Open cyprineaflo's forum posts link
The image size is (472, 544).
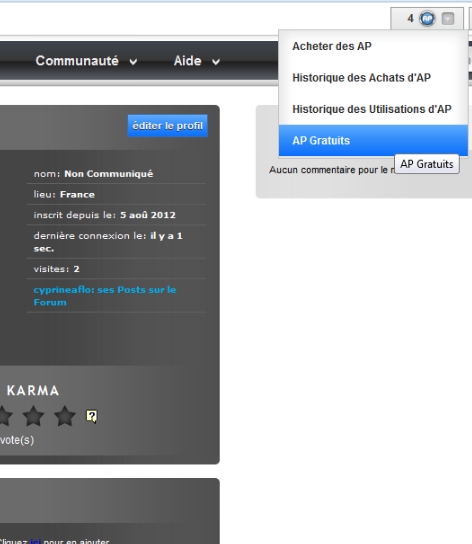tap(105, 296)
